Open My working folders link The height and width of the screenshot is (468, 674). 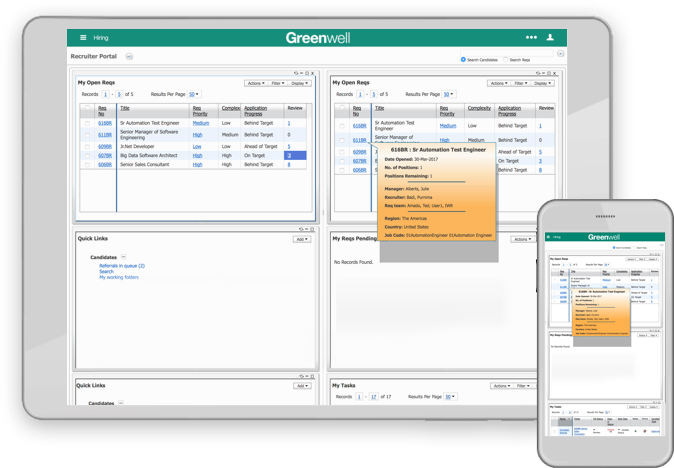tap(119, 278)
